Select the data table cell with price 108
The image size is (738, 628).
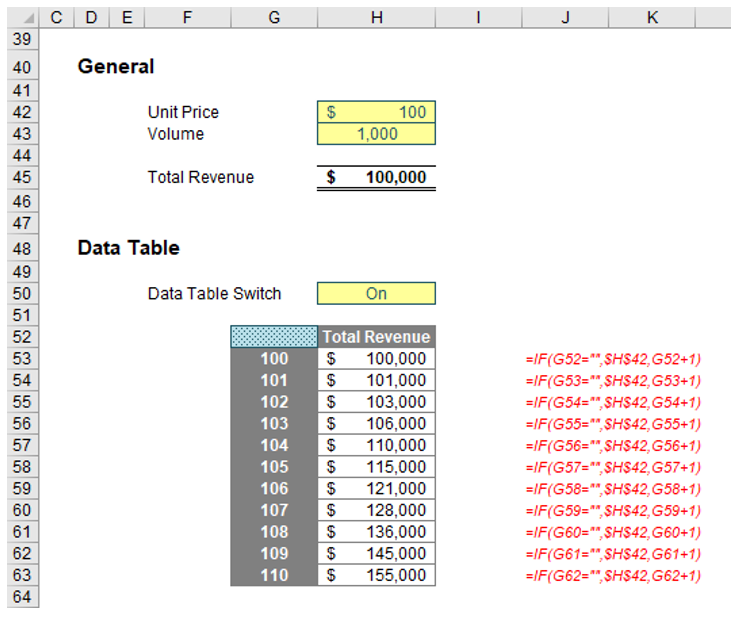click(x=274, y=531)
